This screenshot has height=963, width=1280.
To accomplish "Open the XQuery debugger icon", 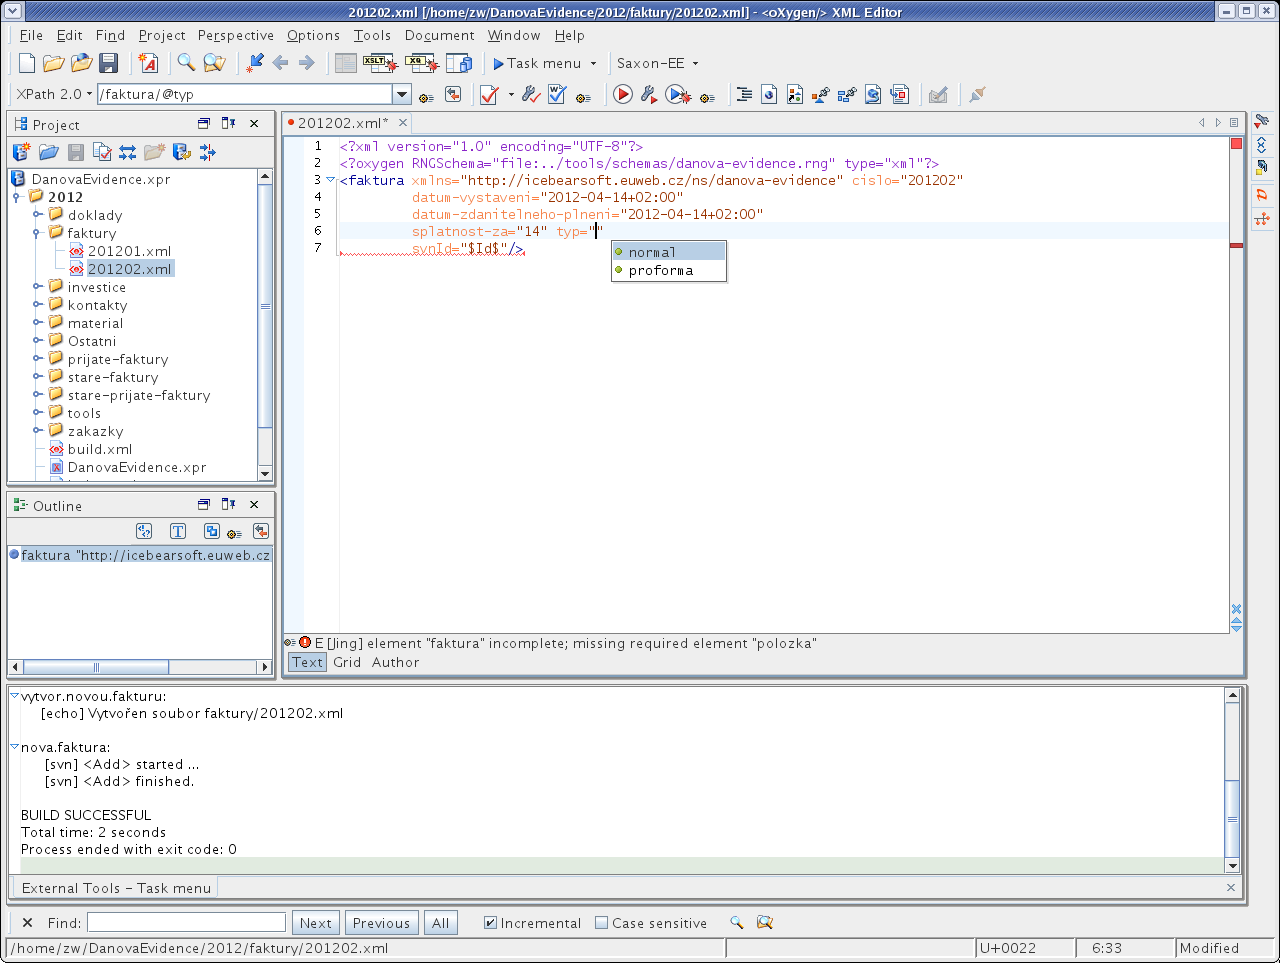I will click(422, 64).
